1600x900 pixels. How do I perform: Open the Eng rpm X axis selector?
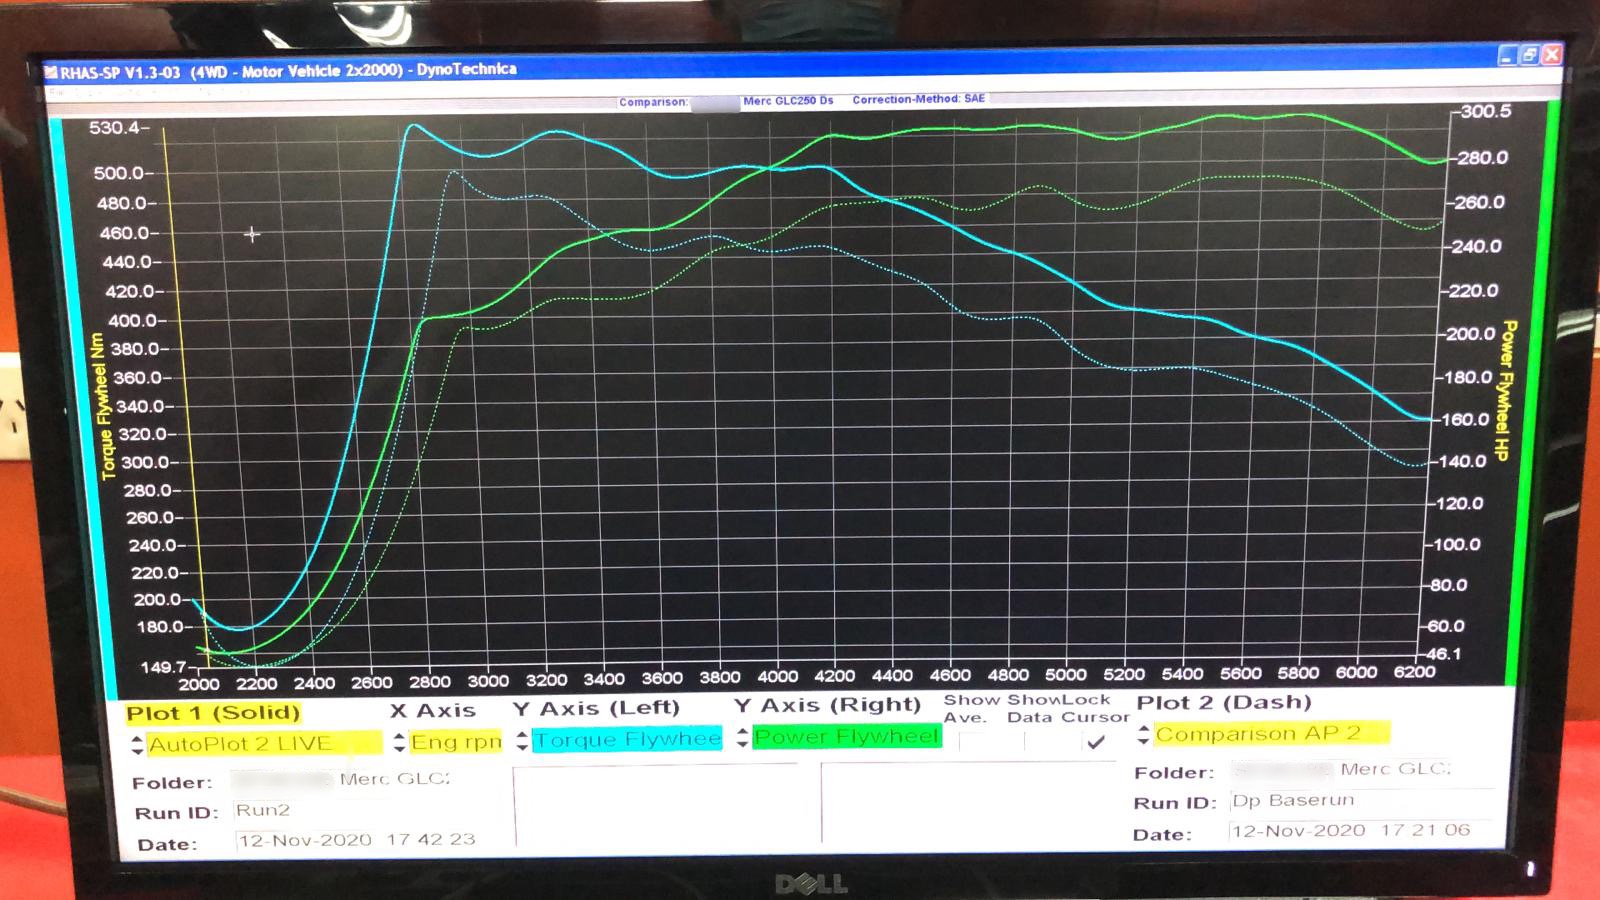click(456, 742)
